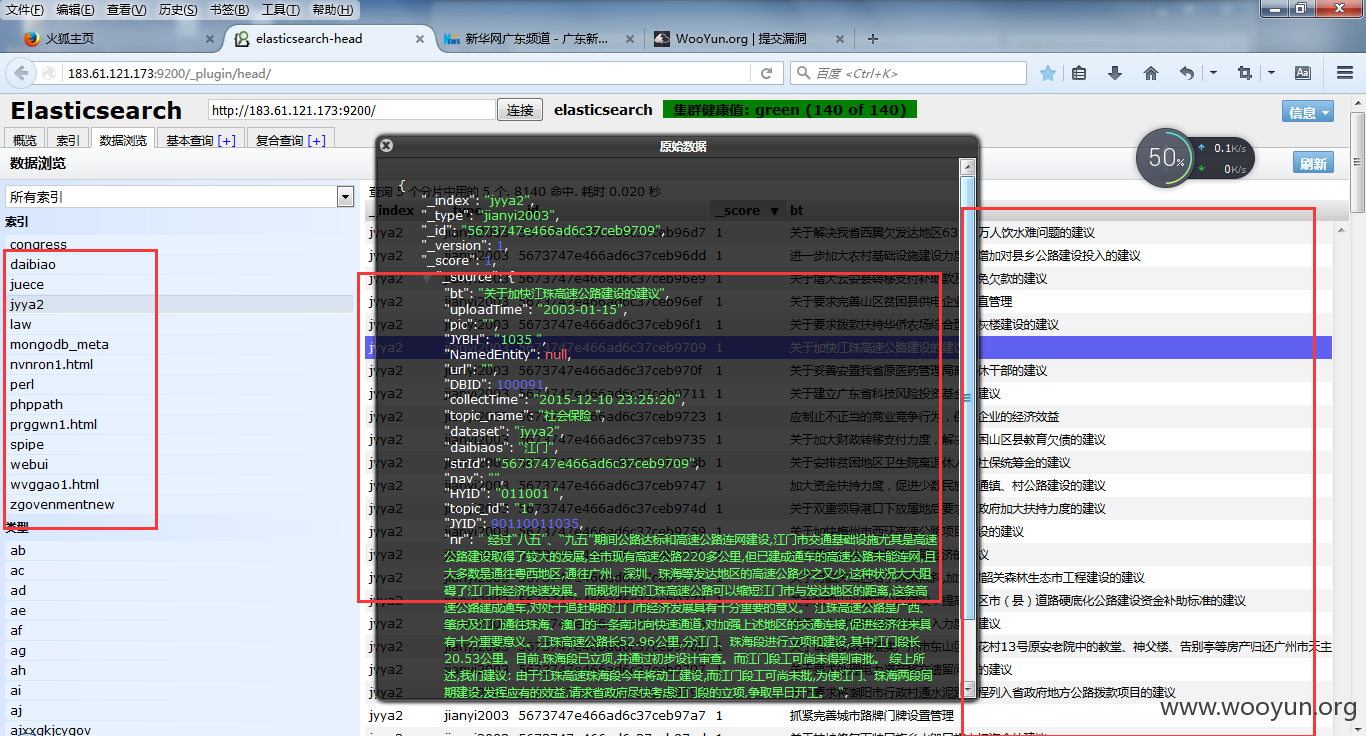This screenshot has width=1366, height=736.
Task: Close the 火狐主页 tab
Action: click(210, 39)
